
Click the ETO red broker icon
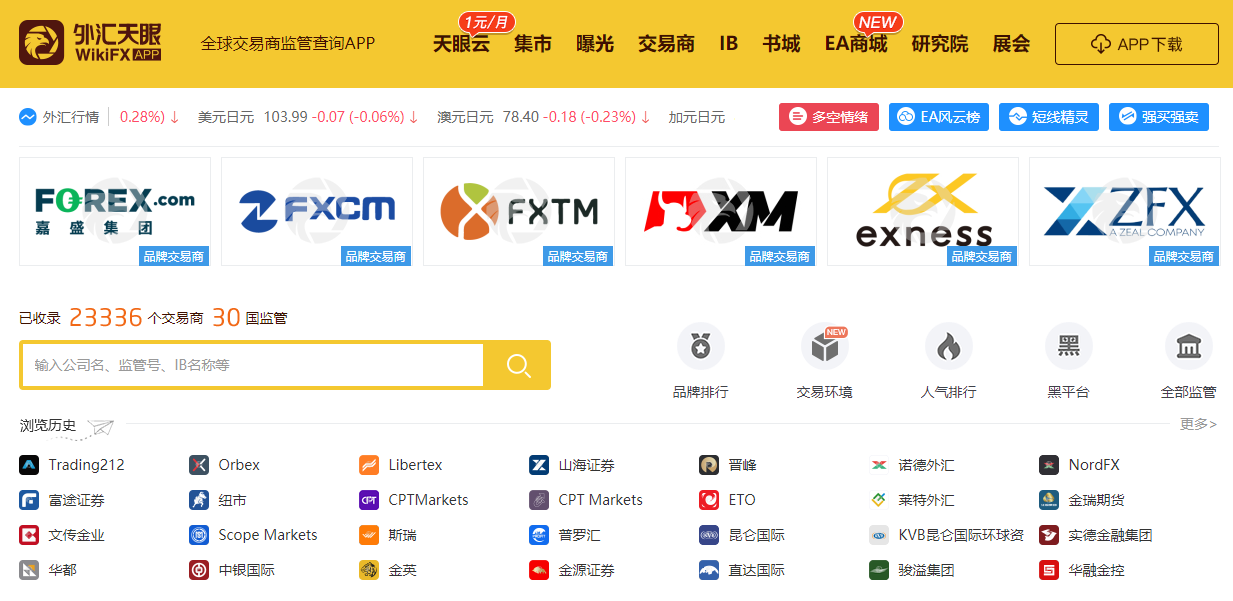click(x=709, y=500)
